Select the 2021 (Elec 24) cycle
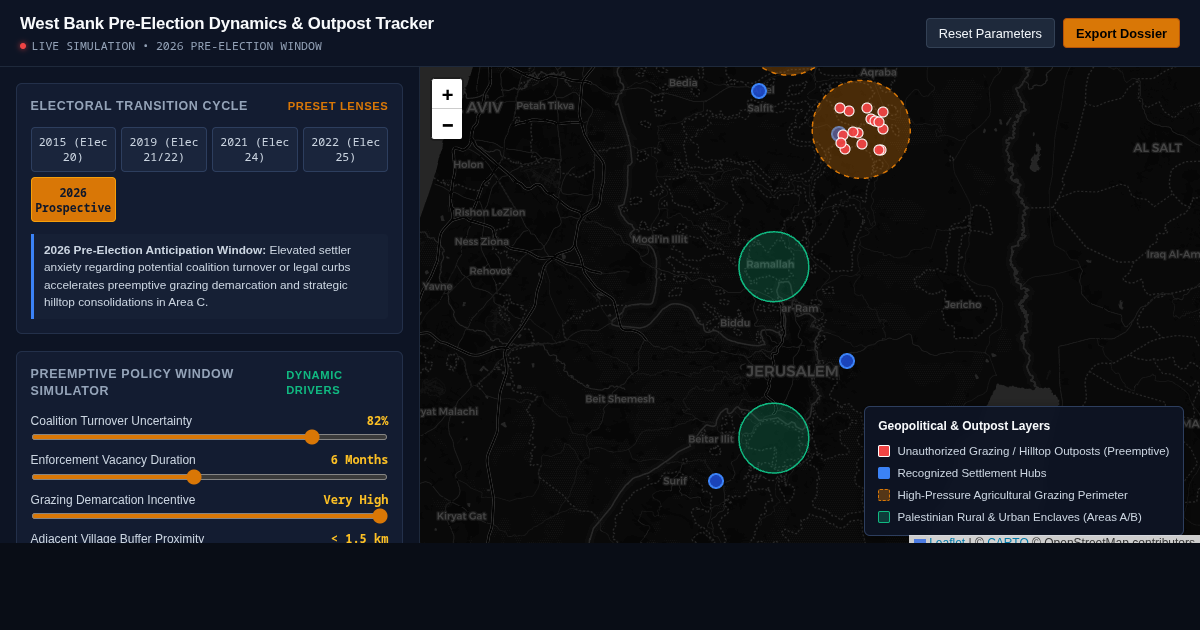Viewport: 1200px width, 630px height. click(x=255, y=150)
